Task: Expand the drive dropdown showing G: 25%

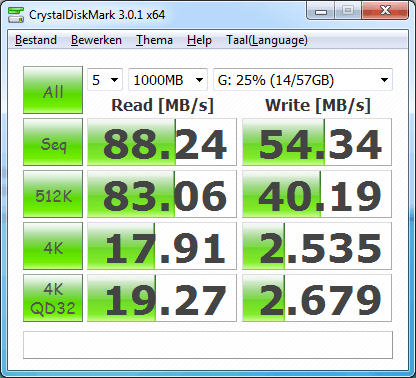Action: tap(303, 80)
